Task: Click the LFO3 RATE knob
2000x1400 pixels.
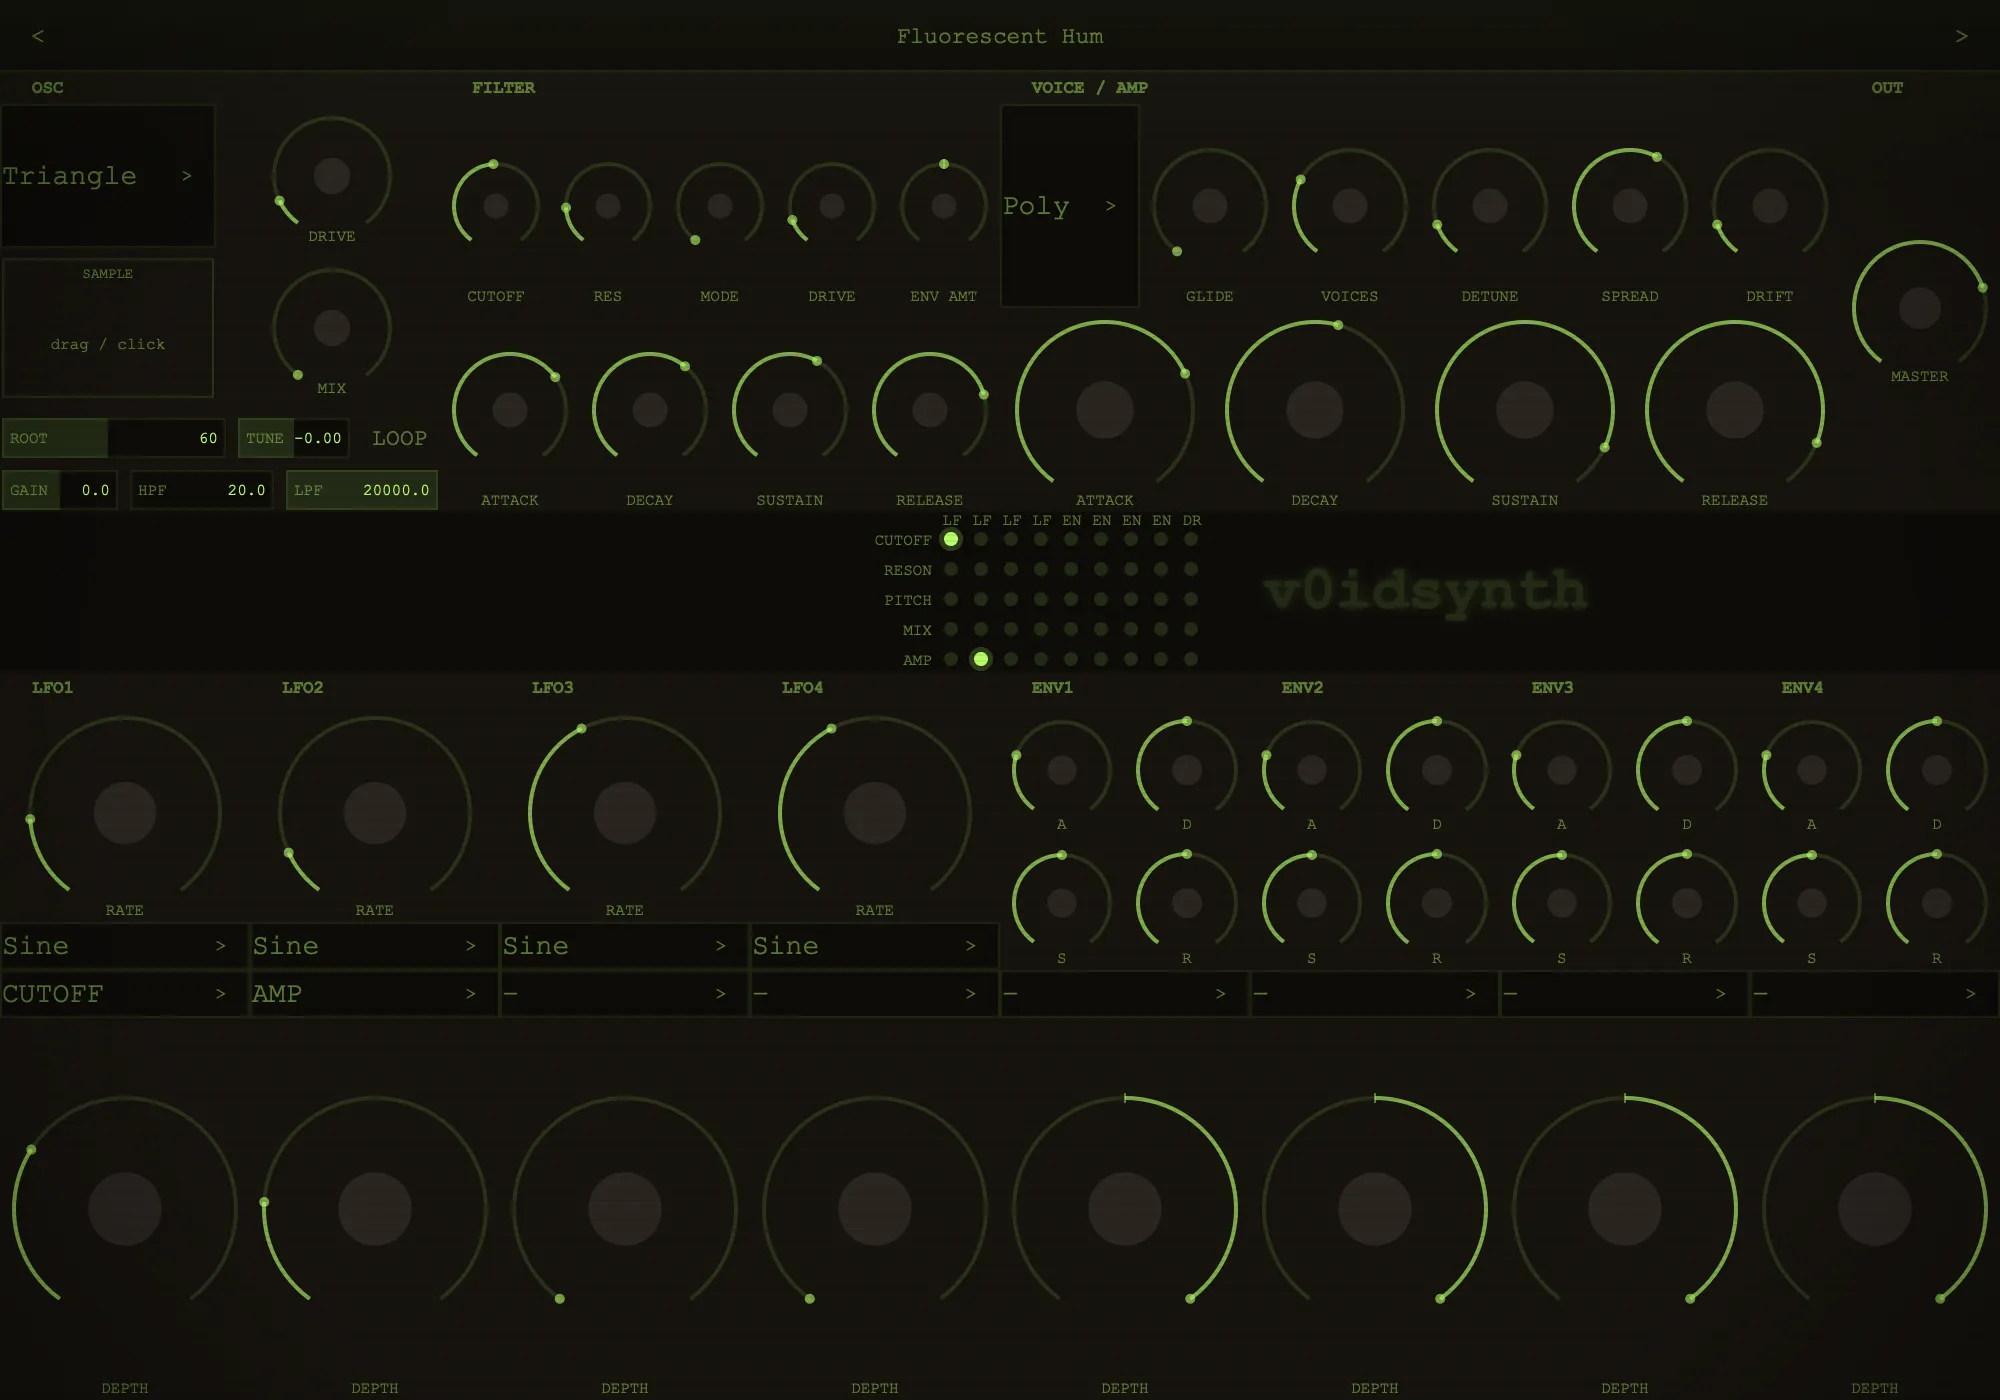Action: pyautogui.click(x=625, y=813)
